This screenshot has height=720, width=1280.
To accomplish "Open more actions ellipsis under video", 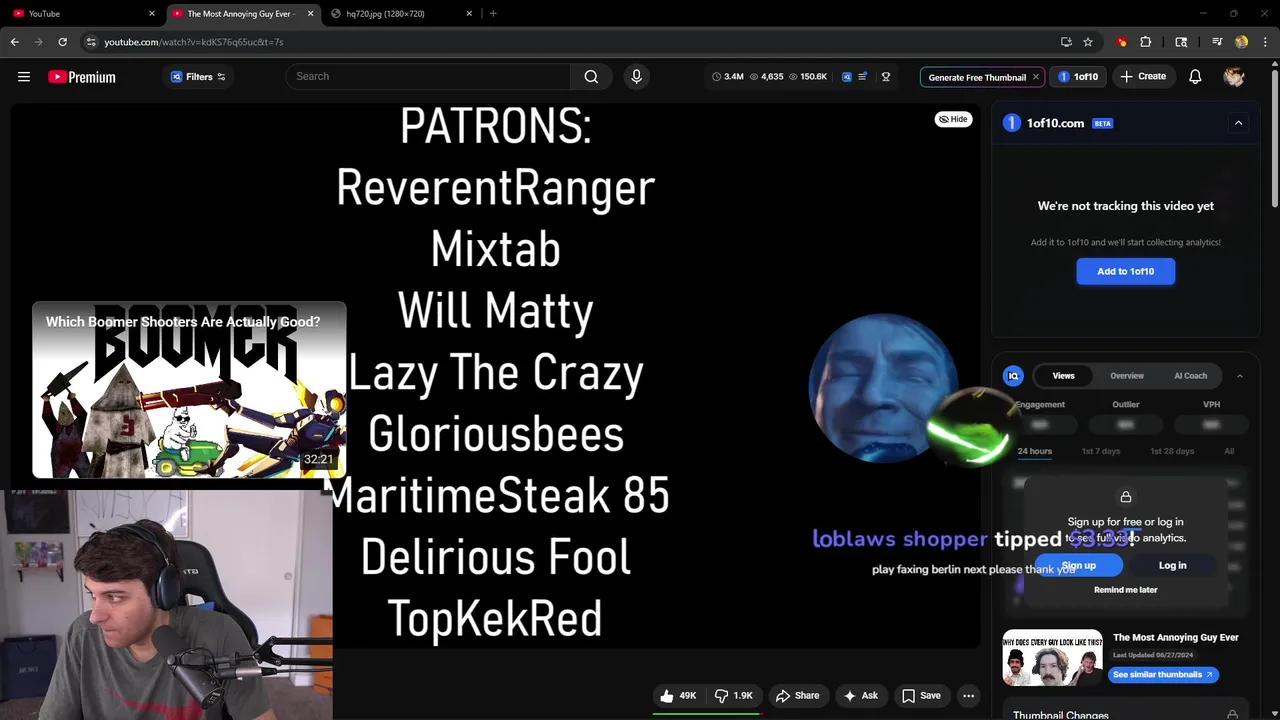I will pos(968,696).
